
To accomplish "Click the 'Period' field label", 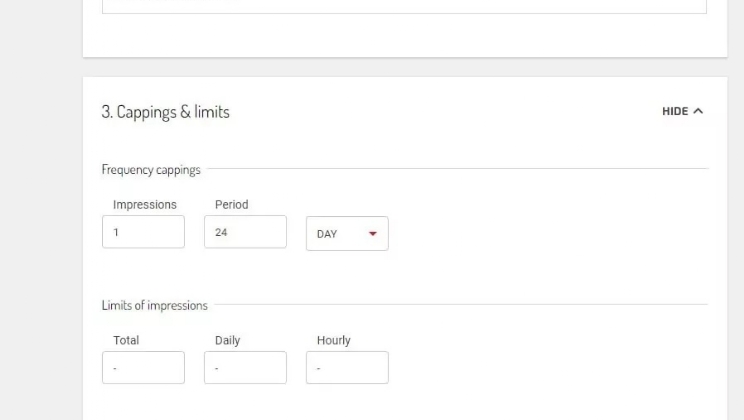I will (x=231, y=205).
